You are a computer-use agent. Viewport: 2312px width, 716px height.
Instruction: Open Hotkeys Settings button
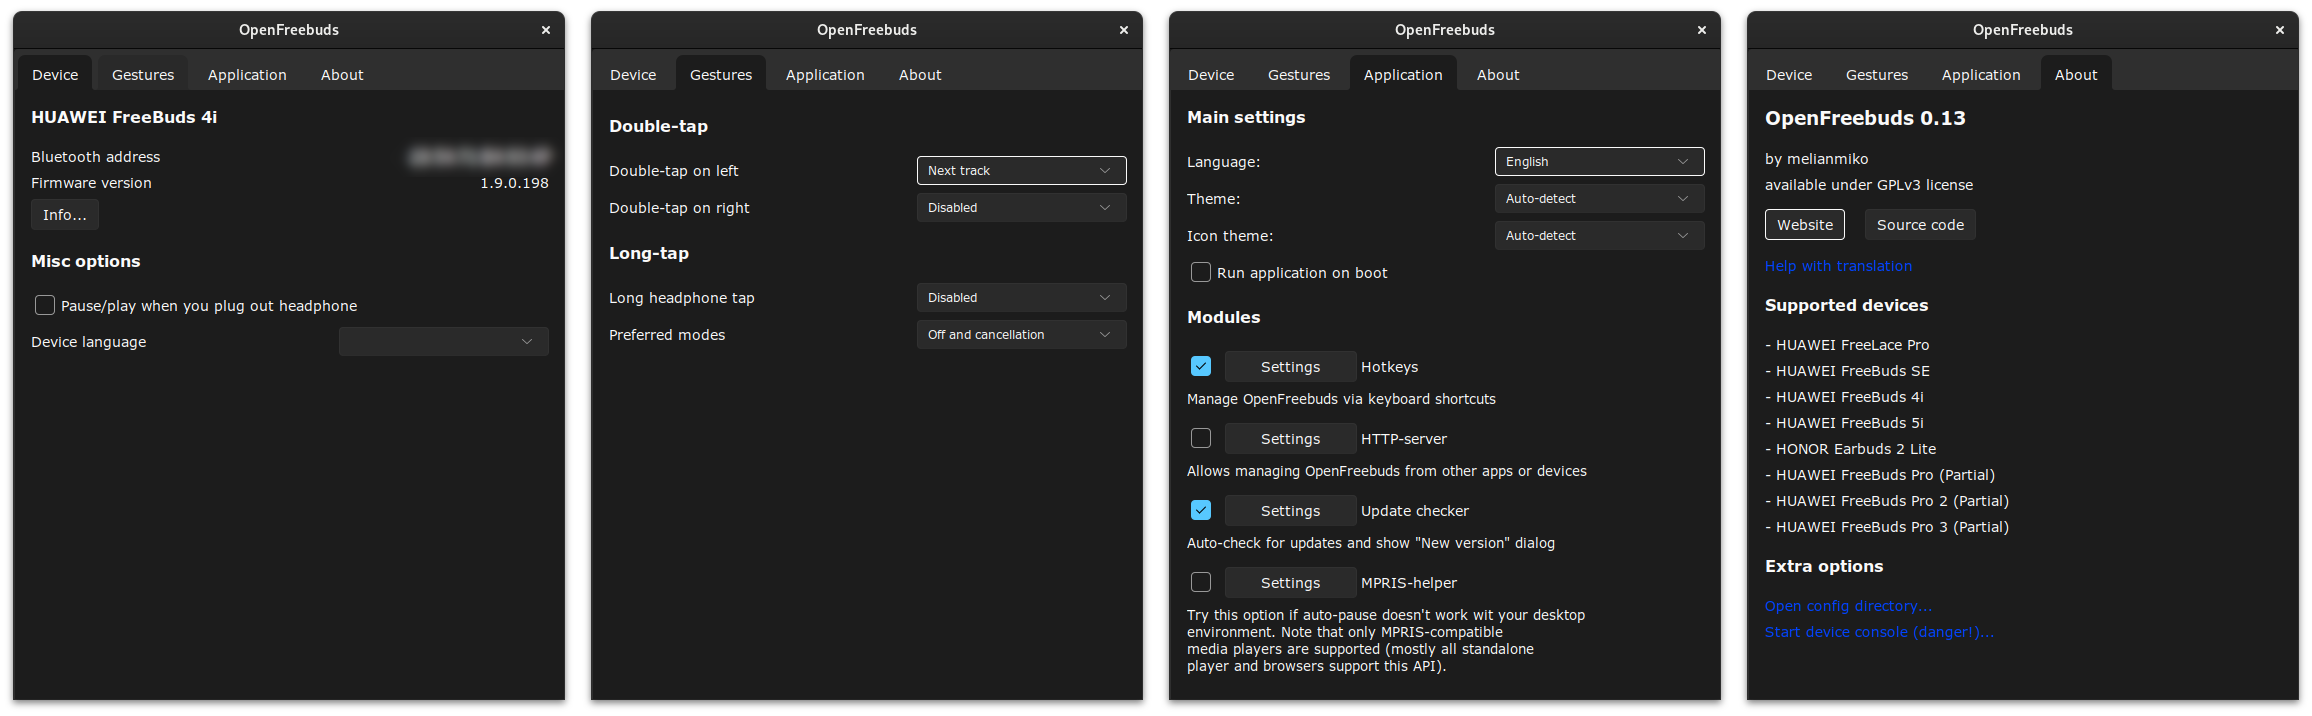coord(1290,366)
